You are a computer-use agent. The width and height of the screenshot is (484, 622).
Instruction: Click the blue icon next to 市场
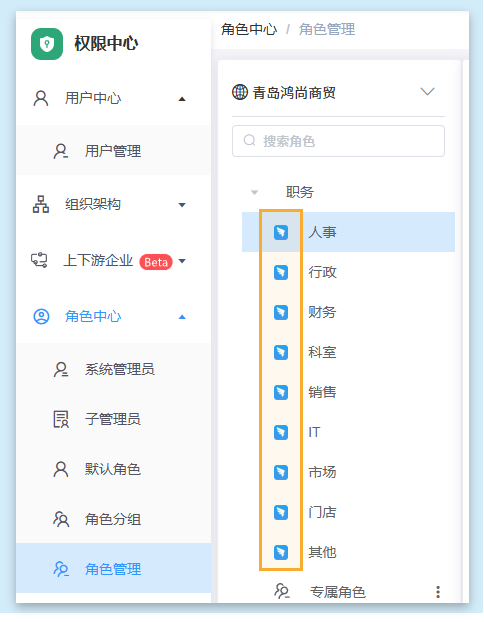281,472
